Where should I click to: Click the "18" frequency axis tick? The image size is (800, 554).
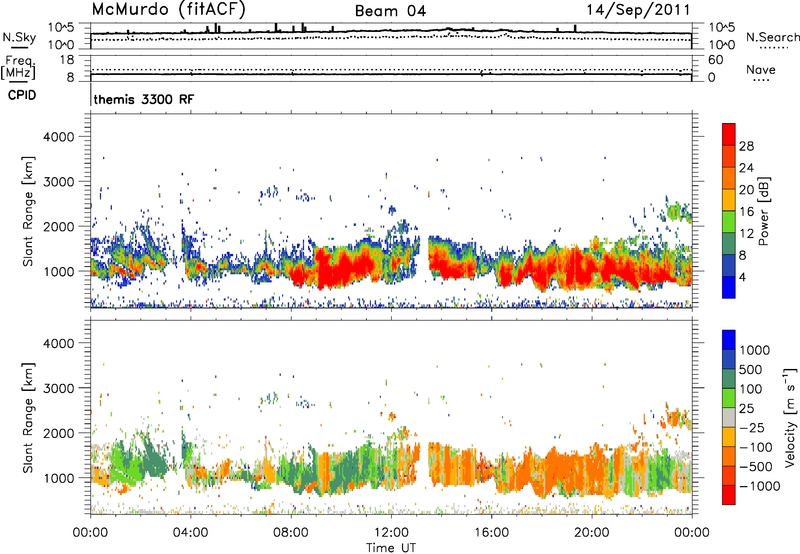67,60
